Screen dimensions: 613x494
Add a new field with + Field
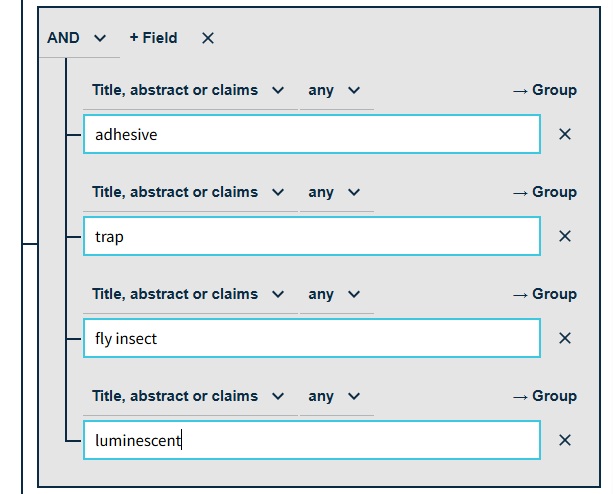tap(153, 38)
